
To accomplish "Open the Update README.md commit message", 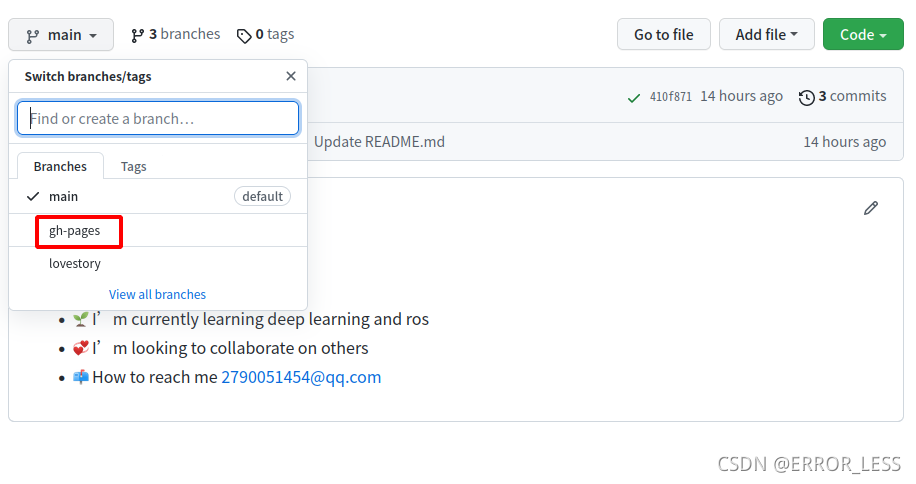I will coord(379,142).
